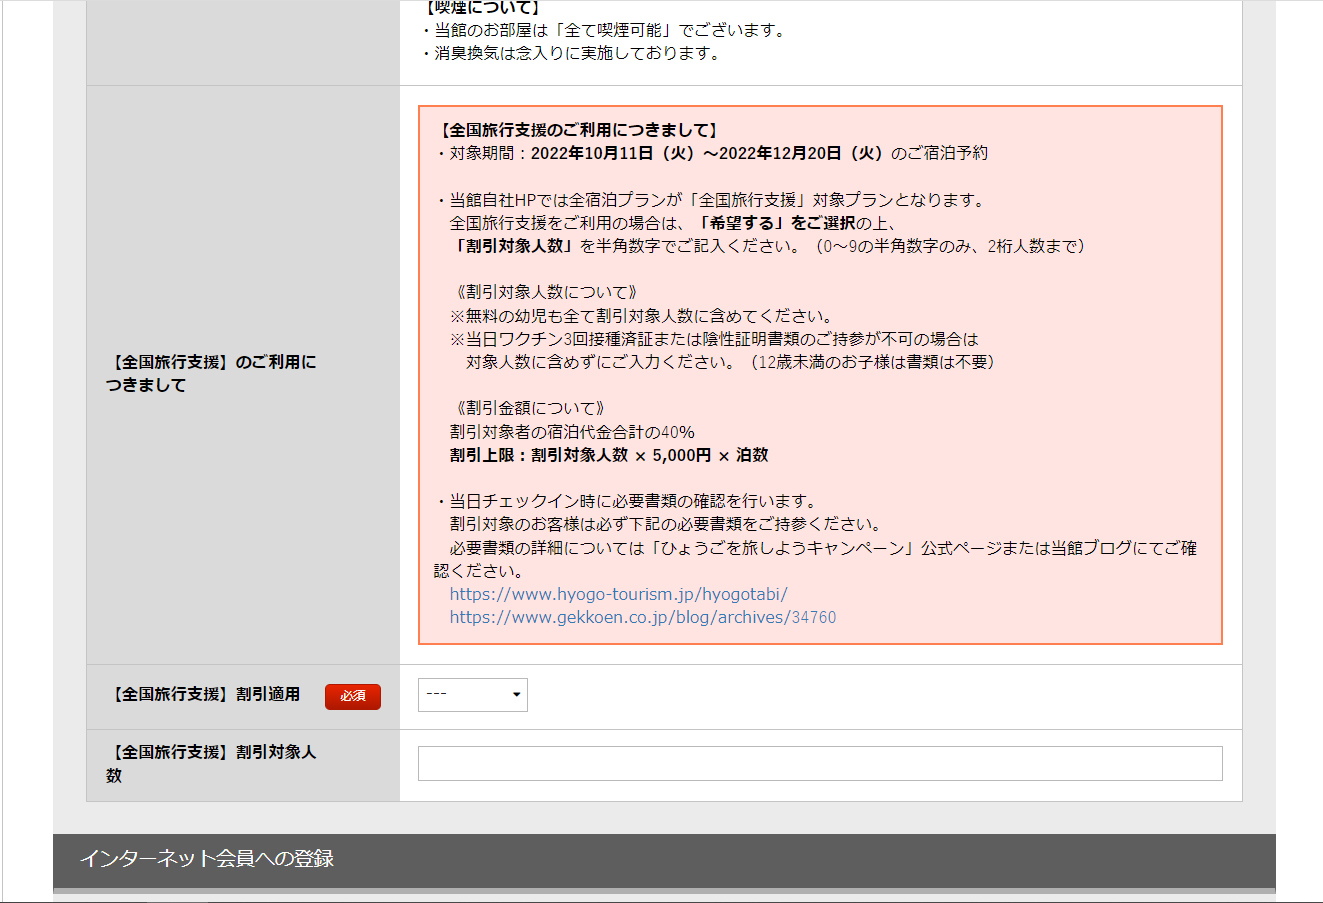Click the bold 割引上限 formula line

tap(608, 455)
